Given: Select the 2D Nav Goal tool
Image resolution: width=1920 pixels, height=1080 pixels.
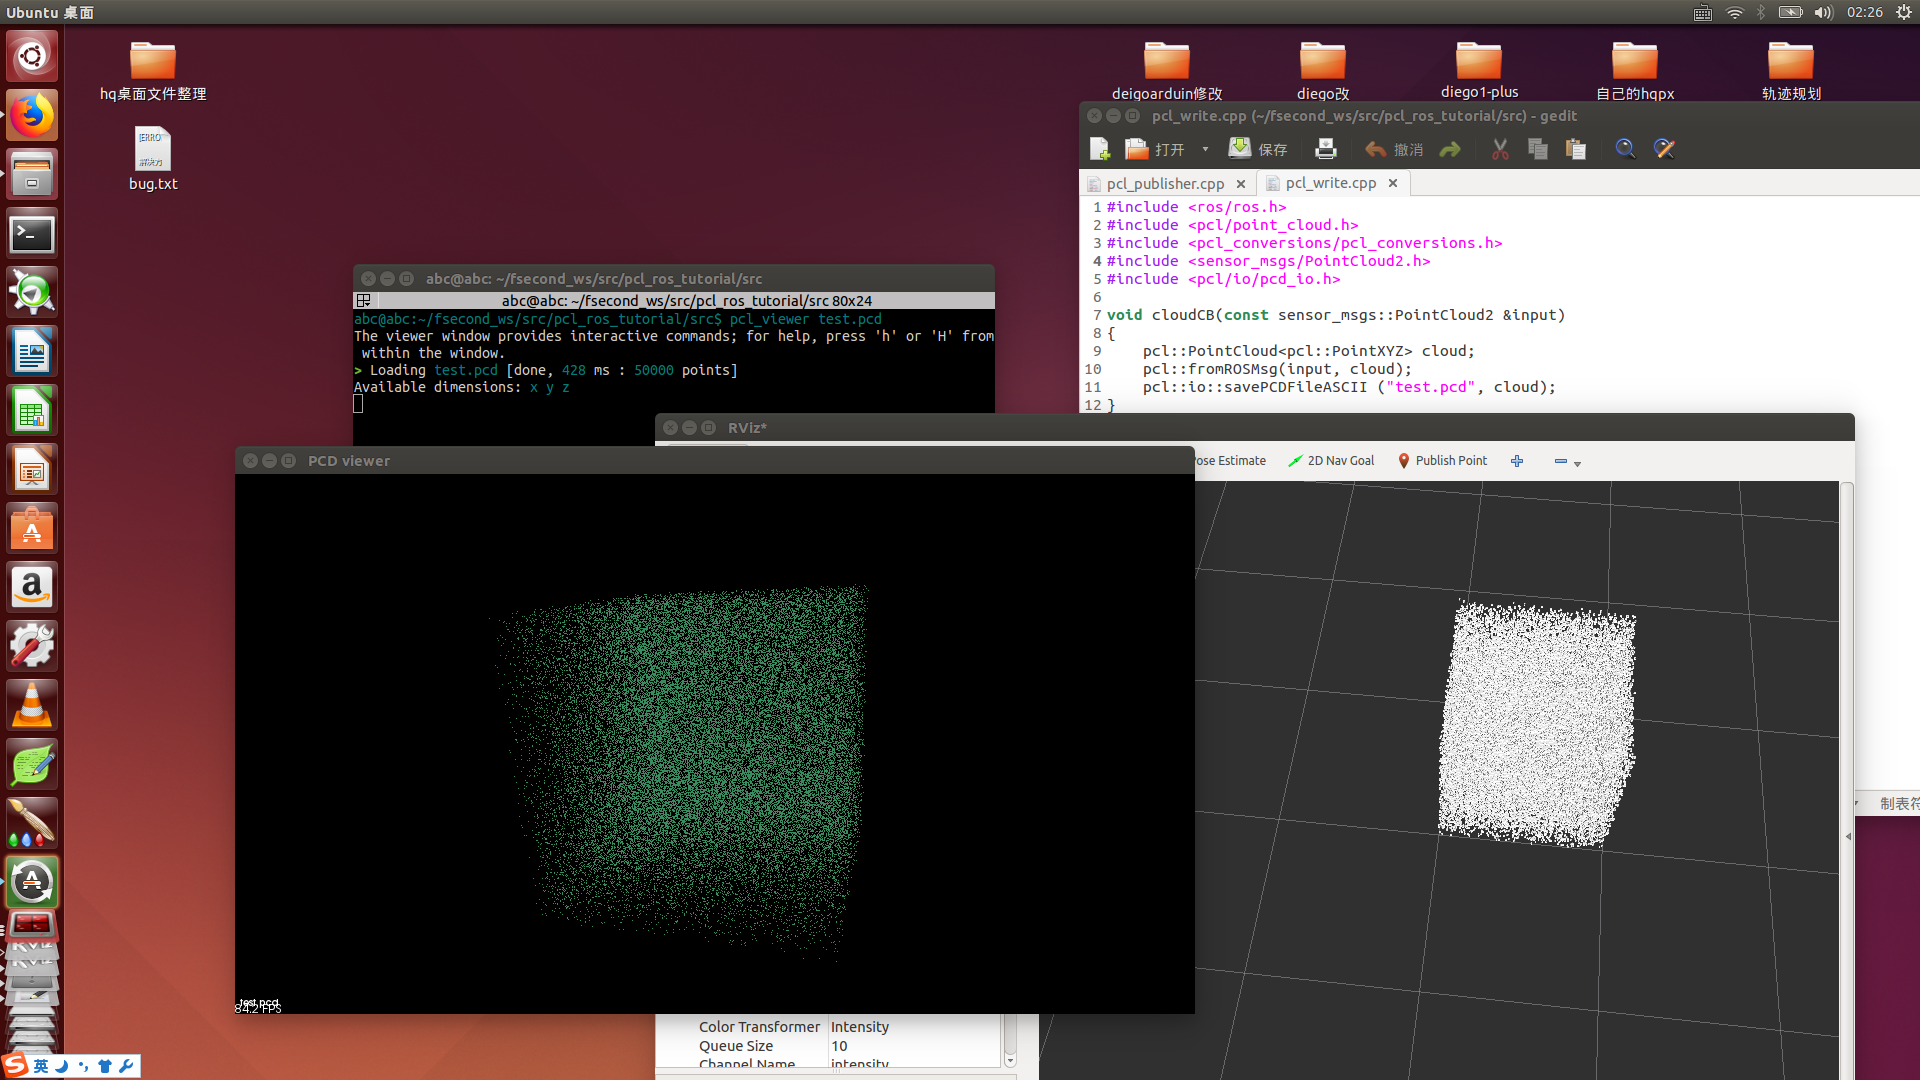Looking at the screenshot, I should 1331,461.
